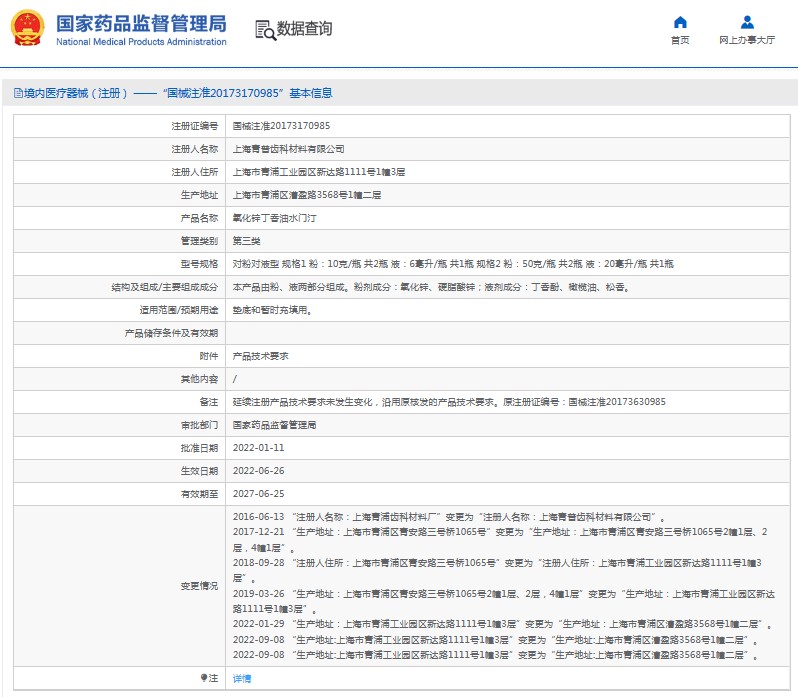
Task: Click the 注册人名称 row label
Action: coord(194,149)
